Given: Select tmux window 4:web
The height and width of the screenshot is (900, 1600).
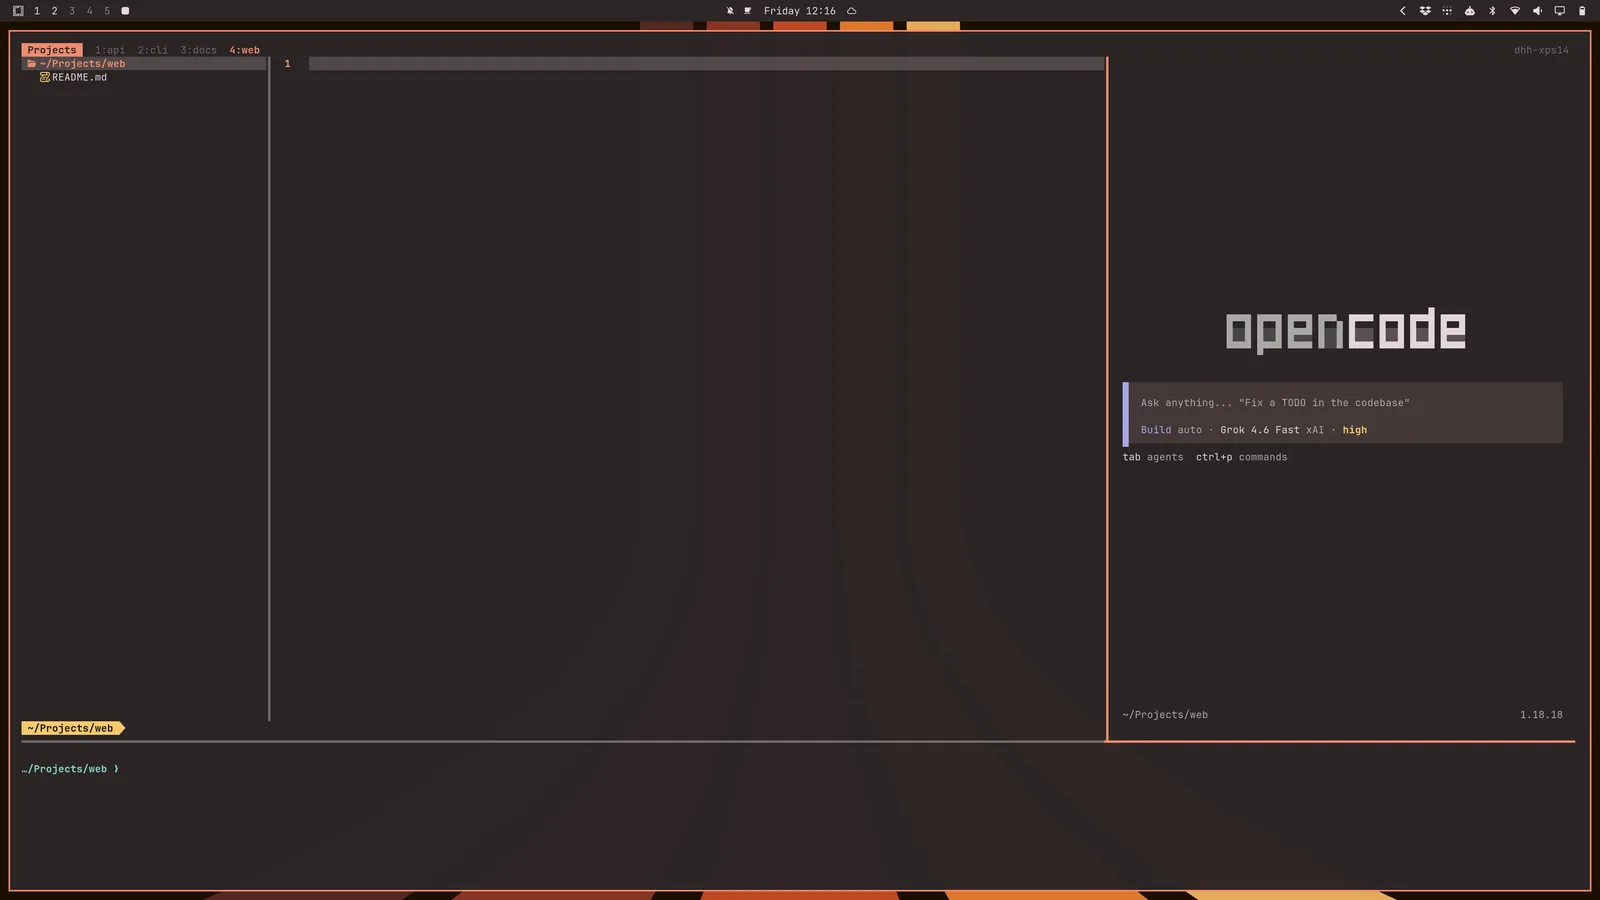Looking at the screenshot, I should coord(244,50).
